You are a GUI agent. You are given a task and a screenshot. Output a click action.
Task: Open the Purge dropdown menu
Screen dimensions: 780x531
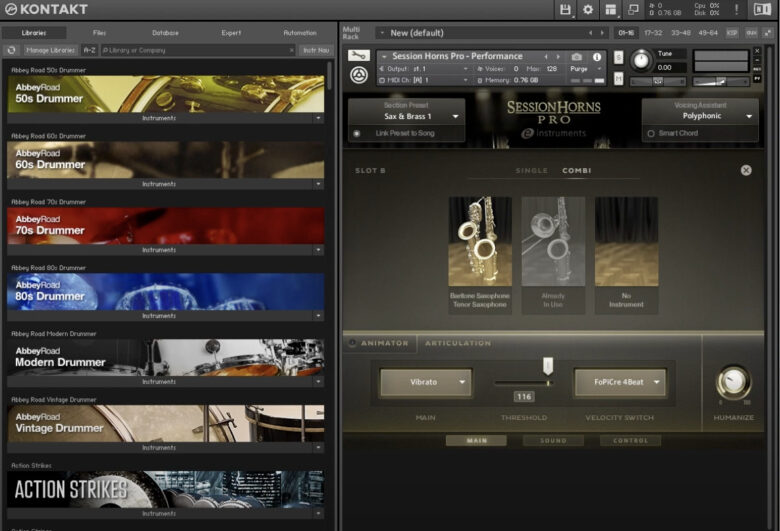pos(586,69)
